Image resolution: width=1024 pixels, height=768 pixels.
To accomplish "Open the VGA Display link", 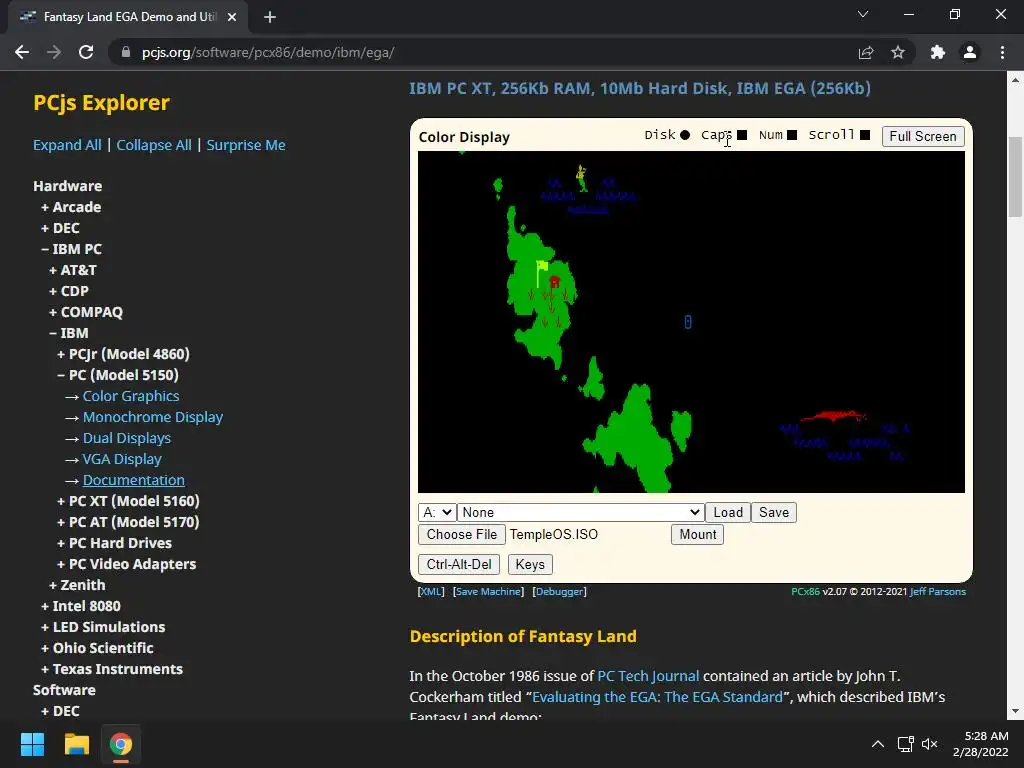I will 122,459.
